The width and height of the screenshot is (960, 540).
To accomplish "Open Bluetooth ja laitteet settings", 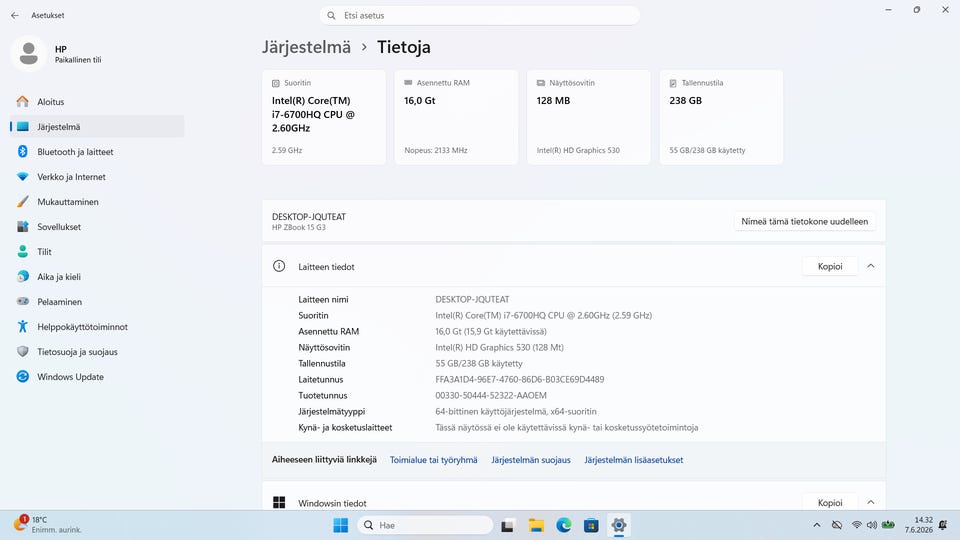I will (97, 152).
